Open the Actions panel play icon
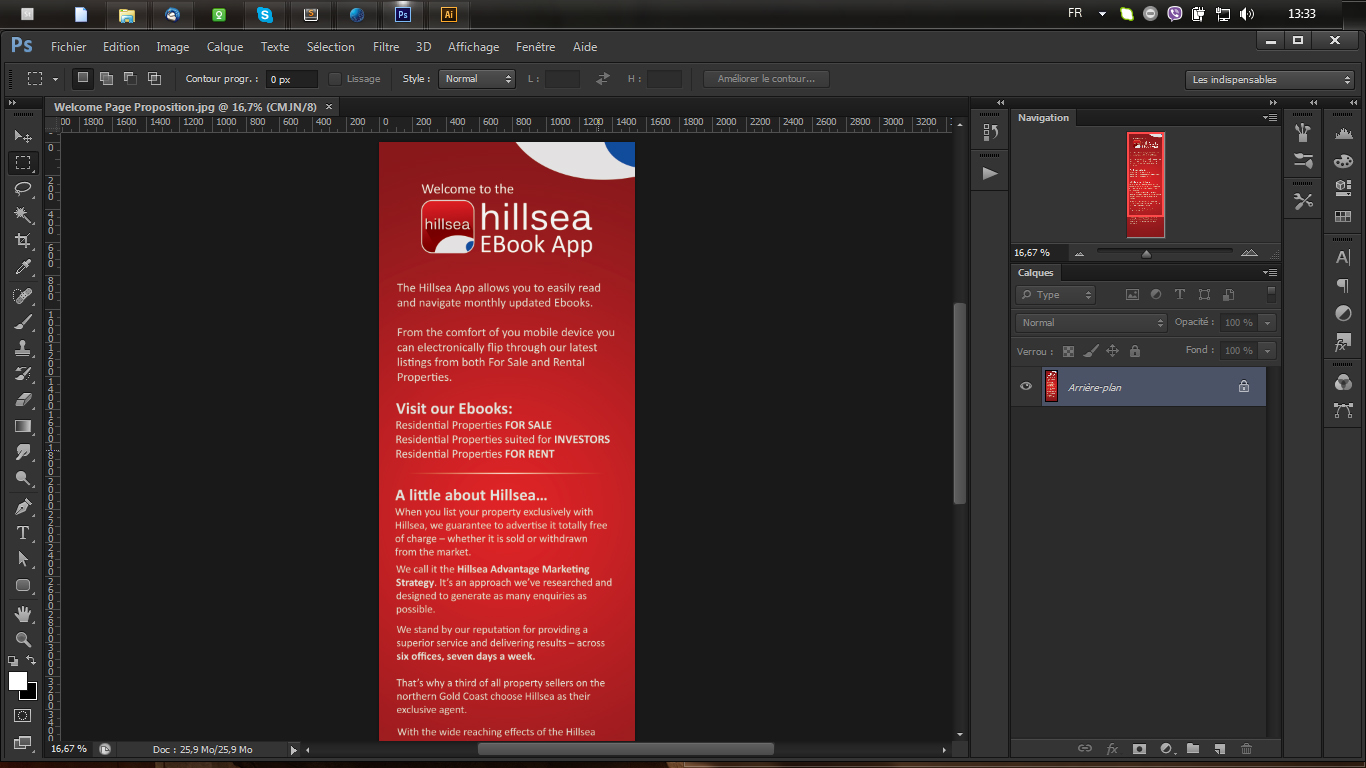 point(990,173)
